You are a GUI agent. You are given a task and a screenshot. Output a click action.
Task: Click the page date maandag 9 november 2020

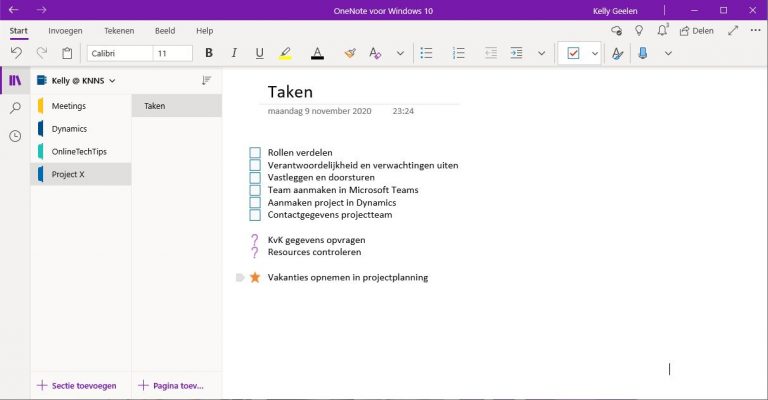pos(319,111)
